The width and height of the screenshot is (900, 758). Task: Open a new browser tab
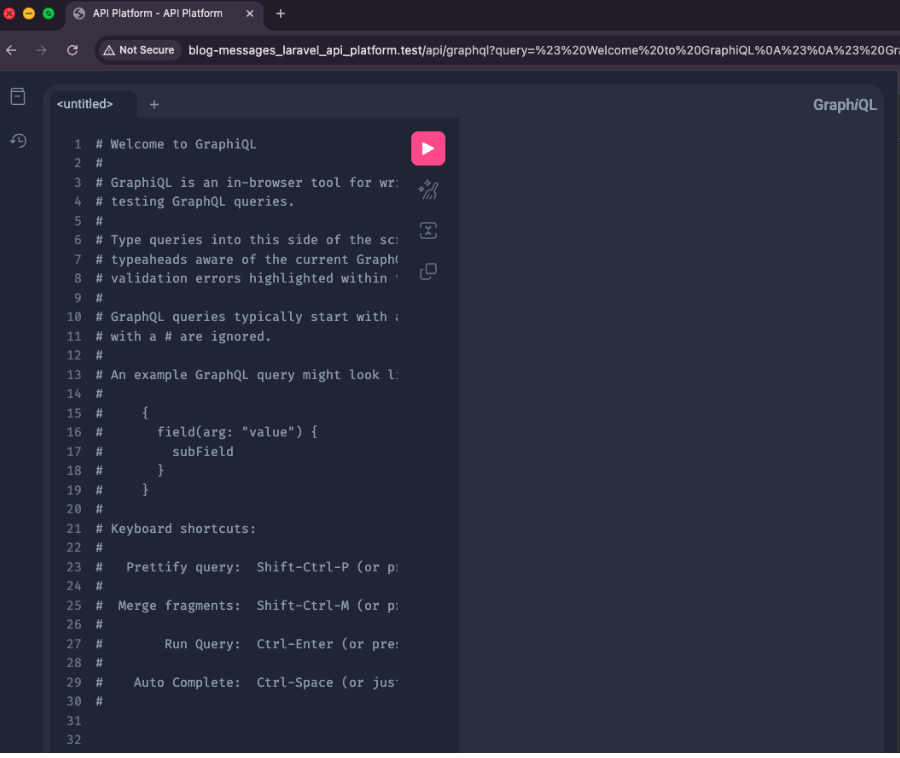[x=280, y=13]
